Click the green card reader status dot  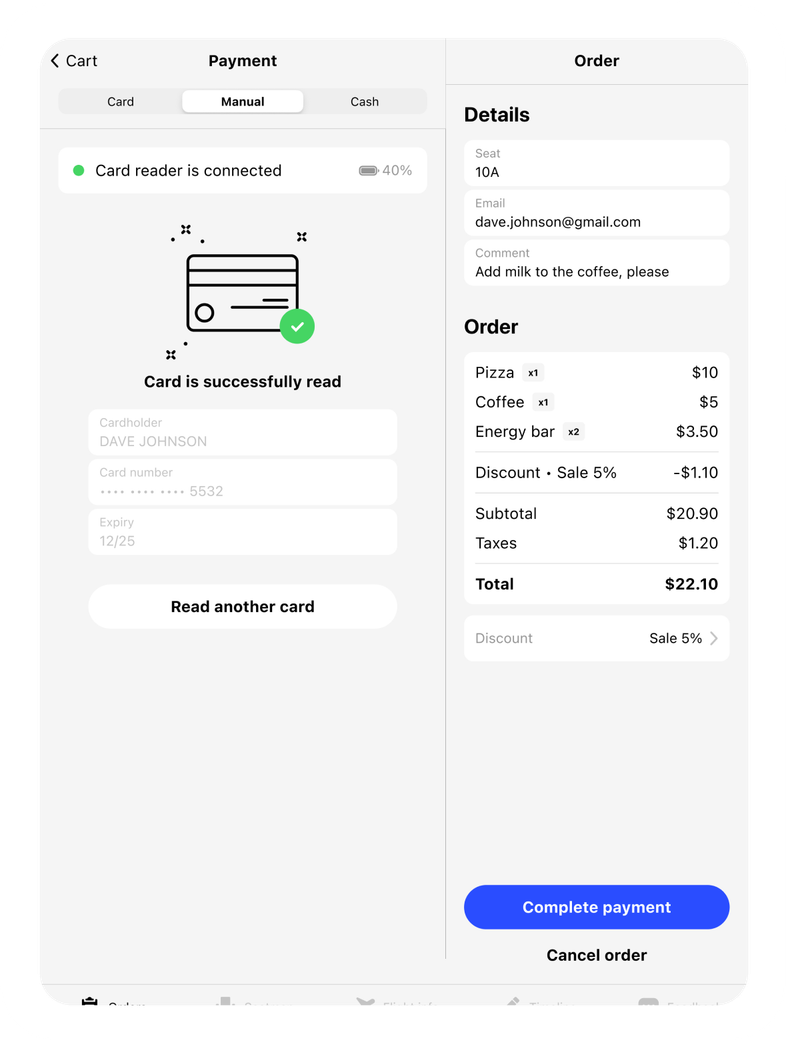tap(78, 171)
